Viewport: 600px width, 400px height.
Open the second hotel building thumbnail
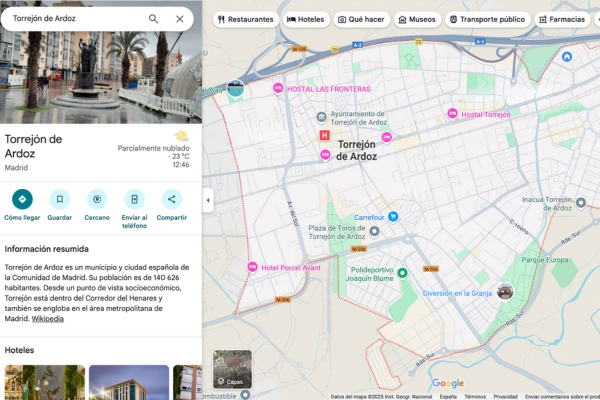(x=129, y=382)
